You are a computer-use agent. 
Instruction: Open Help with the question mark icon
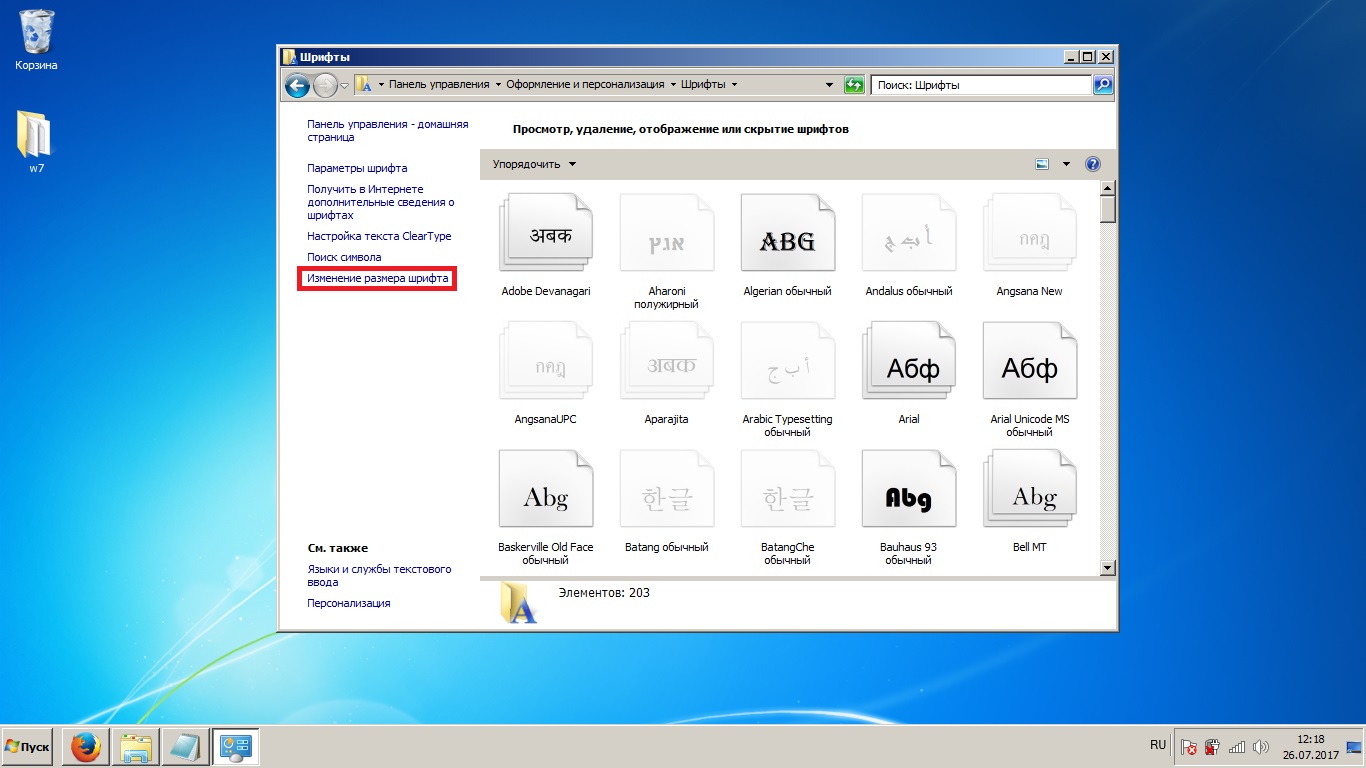coord(1092,164)
